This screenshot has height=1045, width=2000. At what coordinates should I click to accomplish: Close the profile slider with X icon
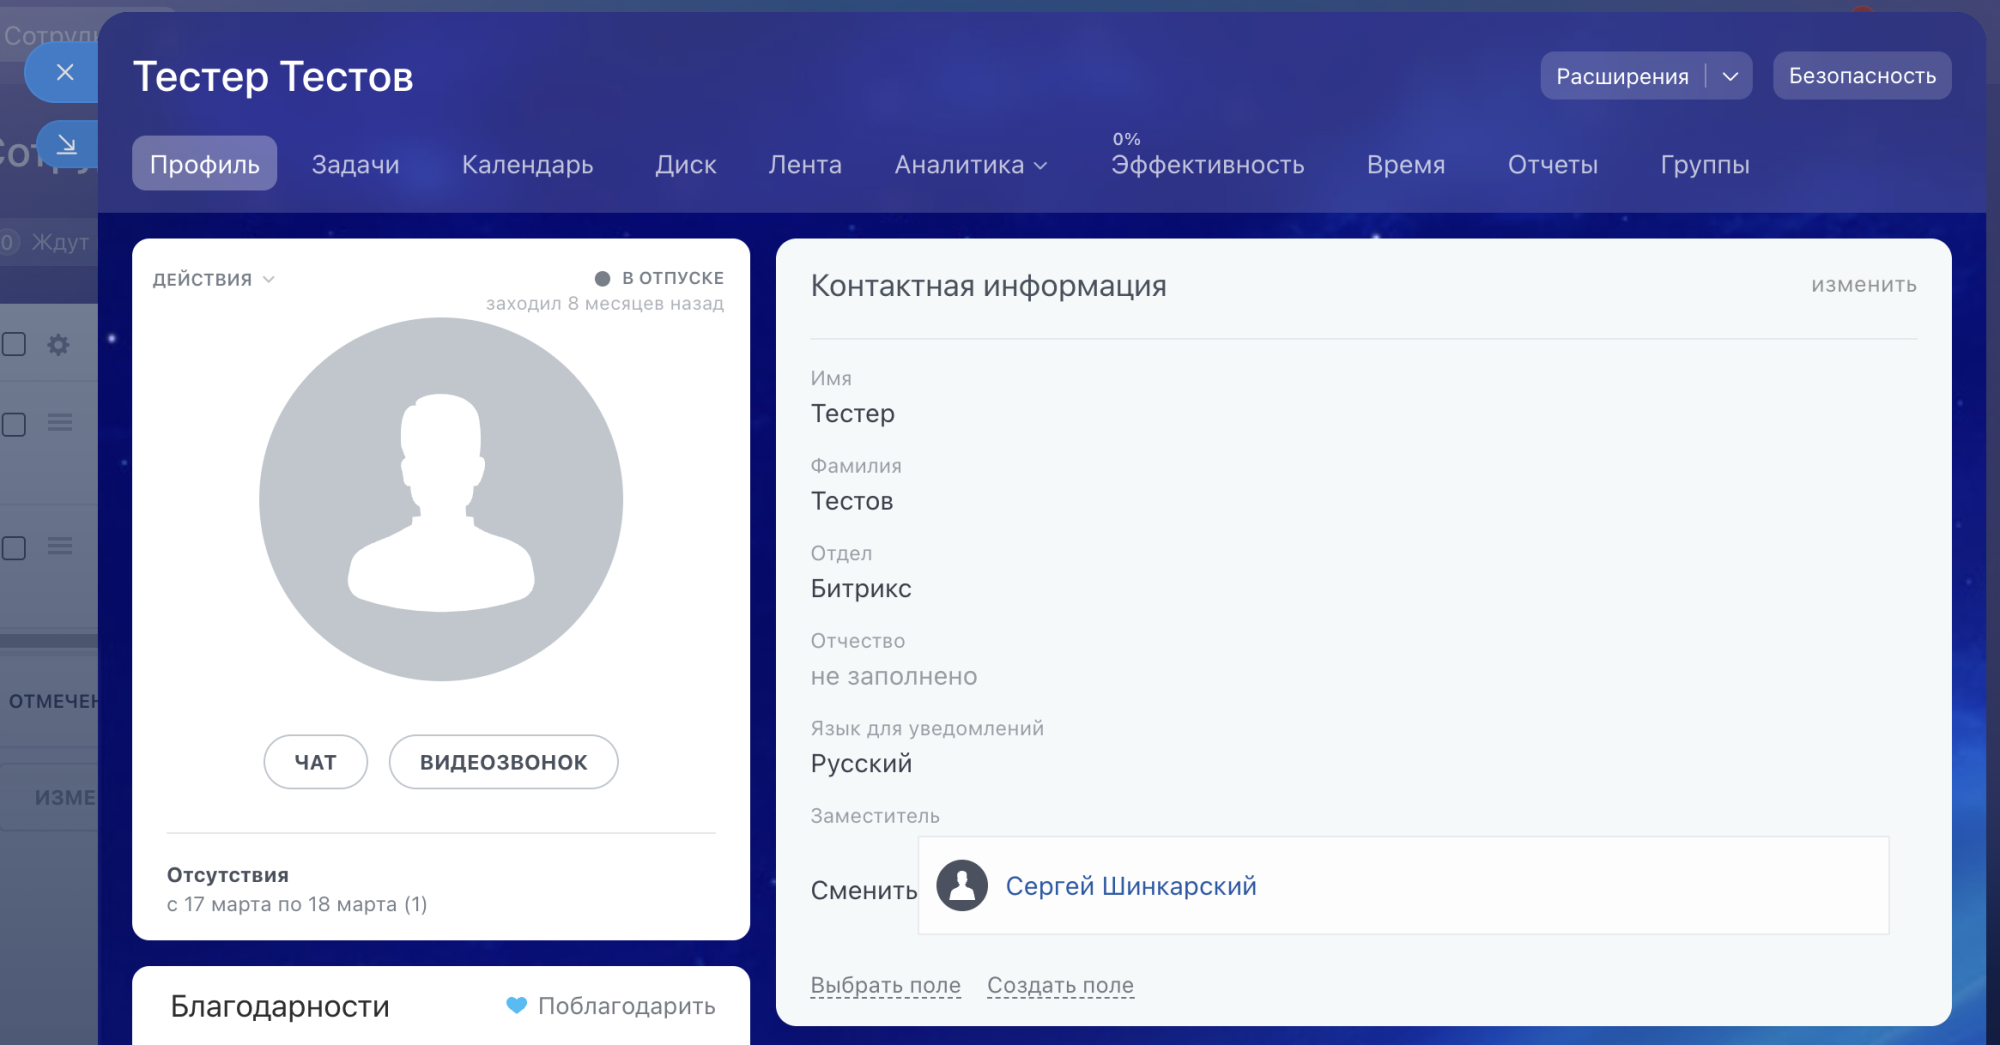[65, 72]
